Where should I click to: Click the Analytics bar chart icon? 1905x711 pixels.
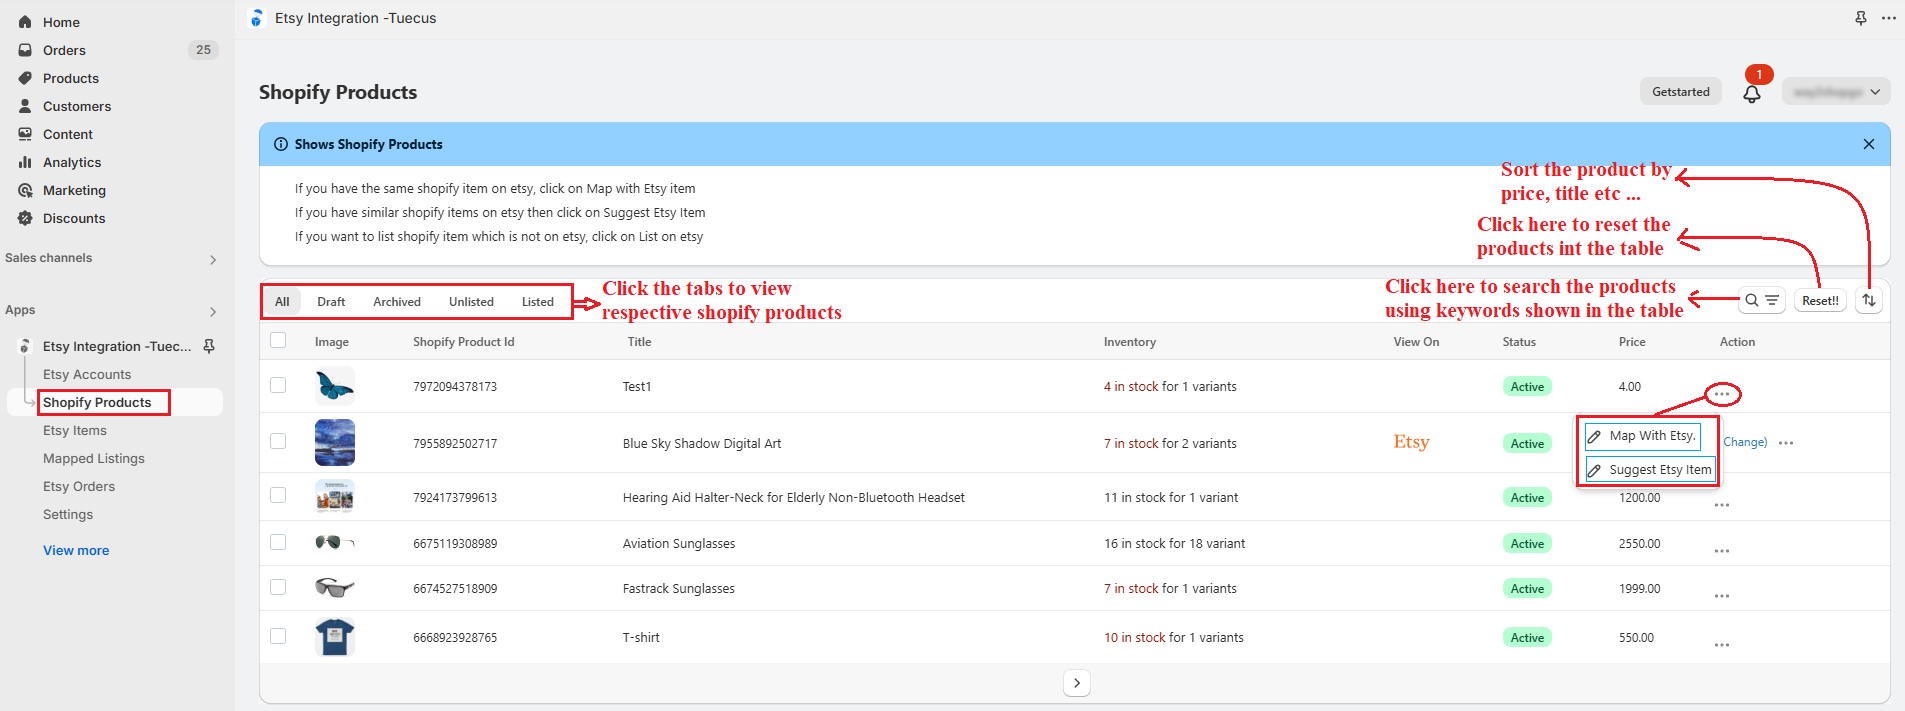coord(25,162)
